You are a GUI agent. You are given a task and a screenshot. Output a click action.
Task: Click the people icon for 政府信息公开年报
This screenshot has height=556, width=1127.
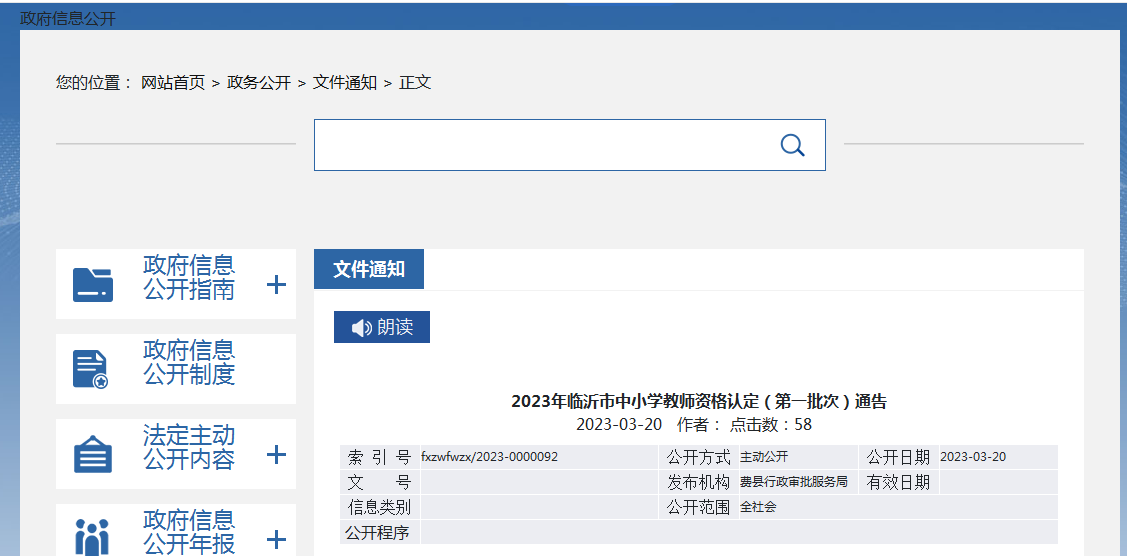click(x=92, y=538)
